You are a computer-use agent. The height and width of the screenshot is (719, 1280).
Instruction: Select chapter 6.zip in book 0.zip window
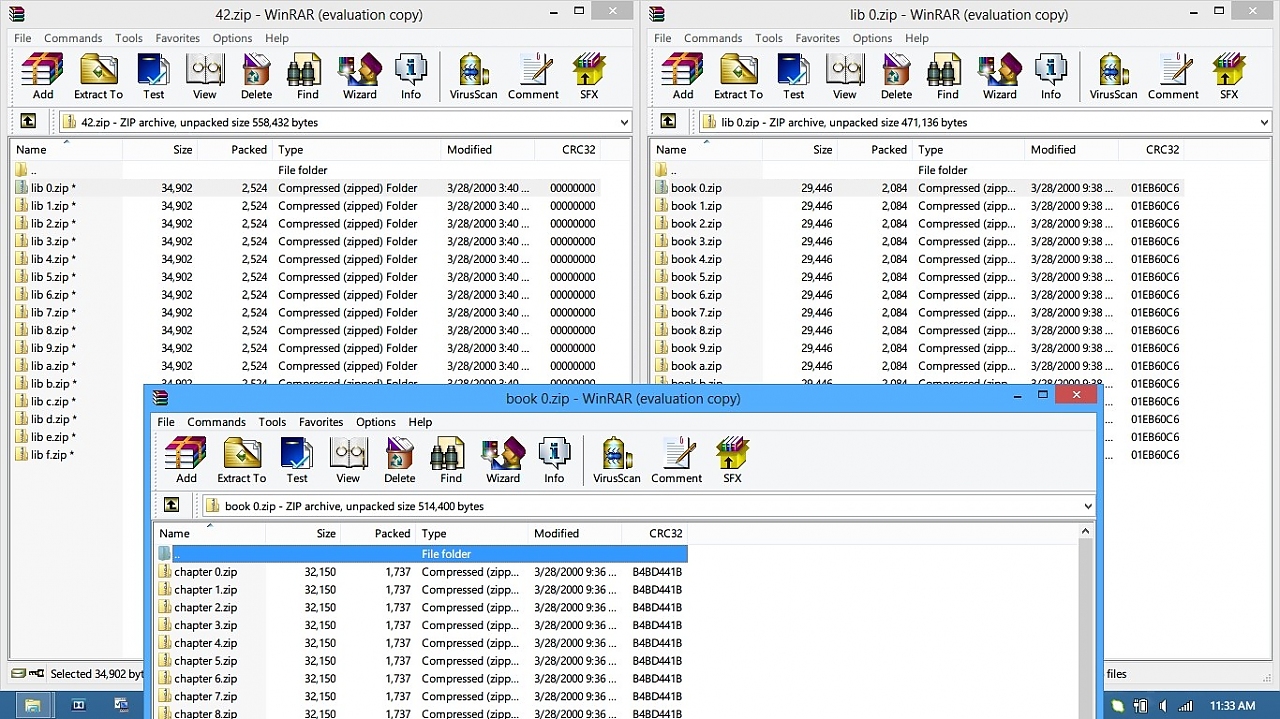[x=421, y=678]
